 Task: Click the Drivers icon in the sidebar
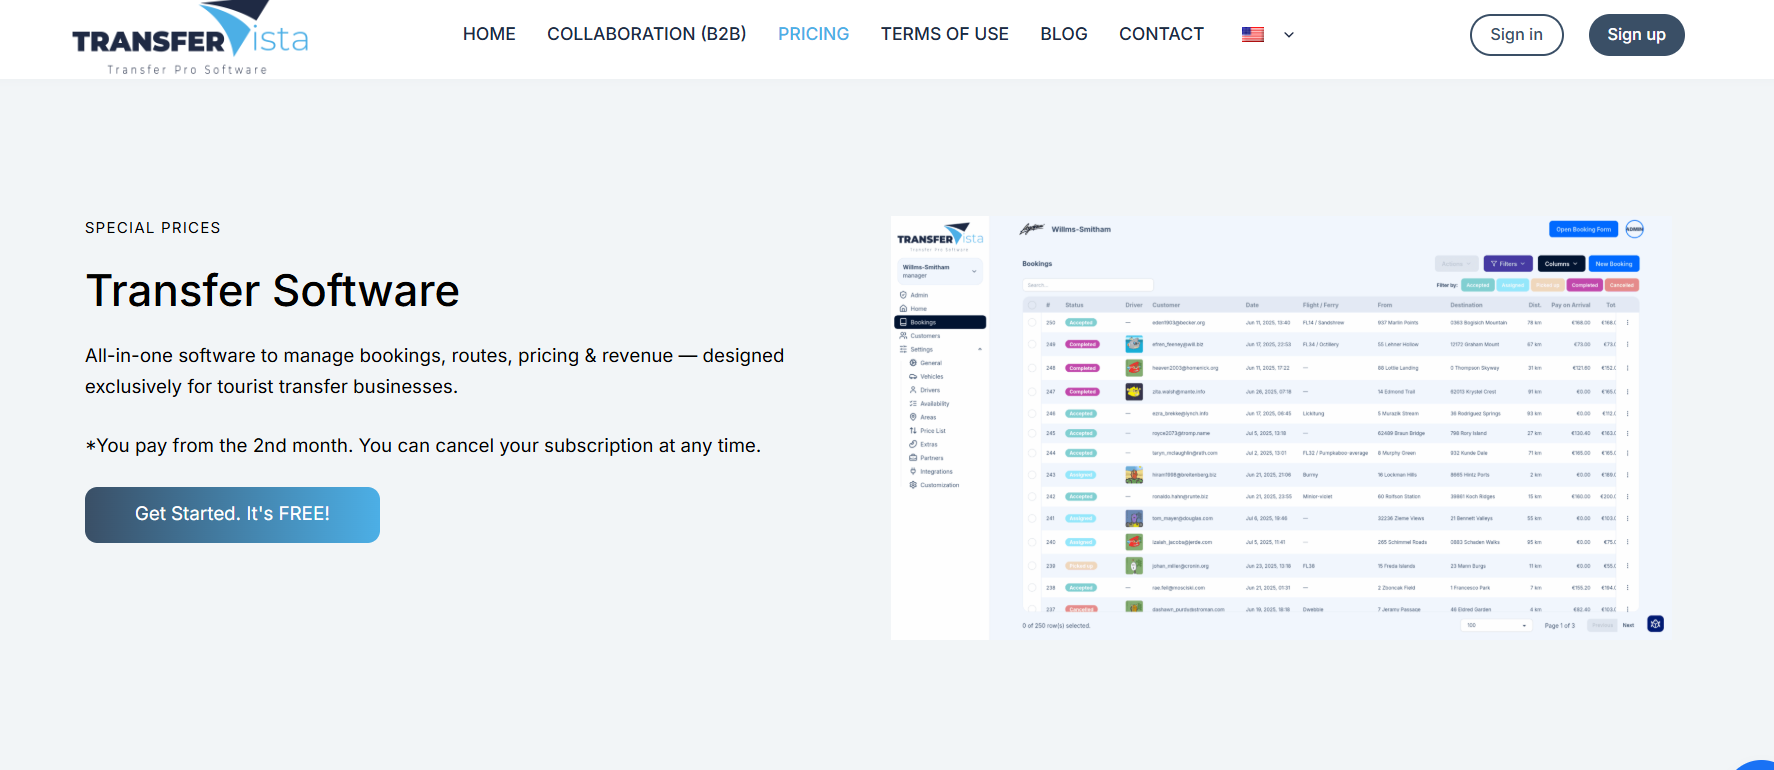pos(913,390)
